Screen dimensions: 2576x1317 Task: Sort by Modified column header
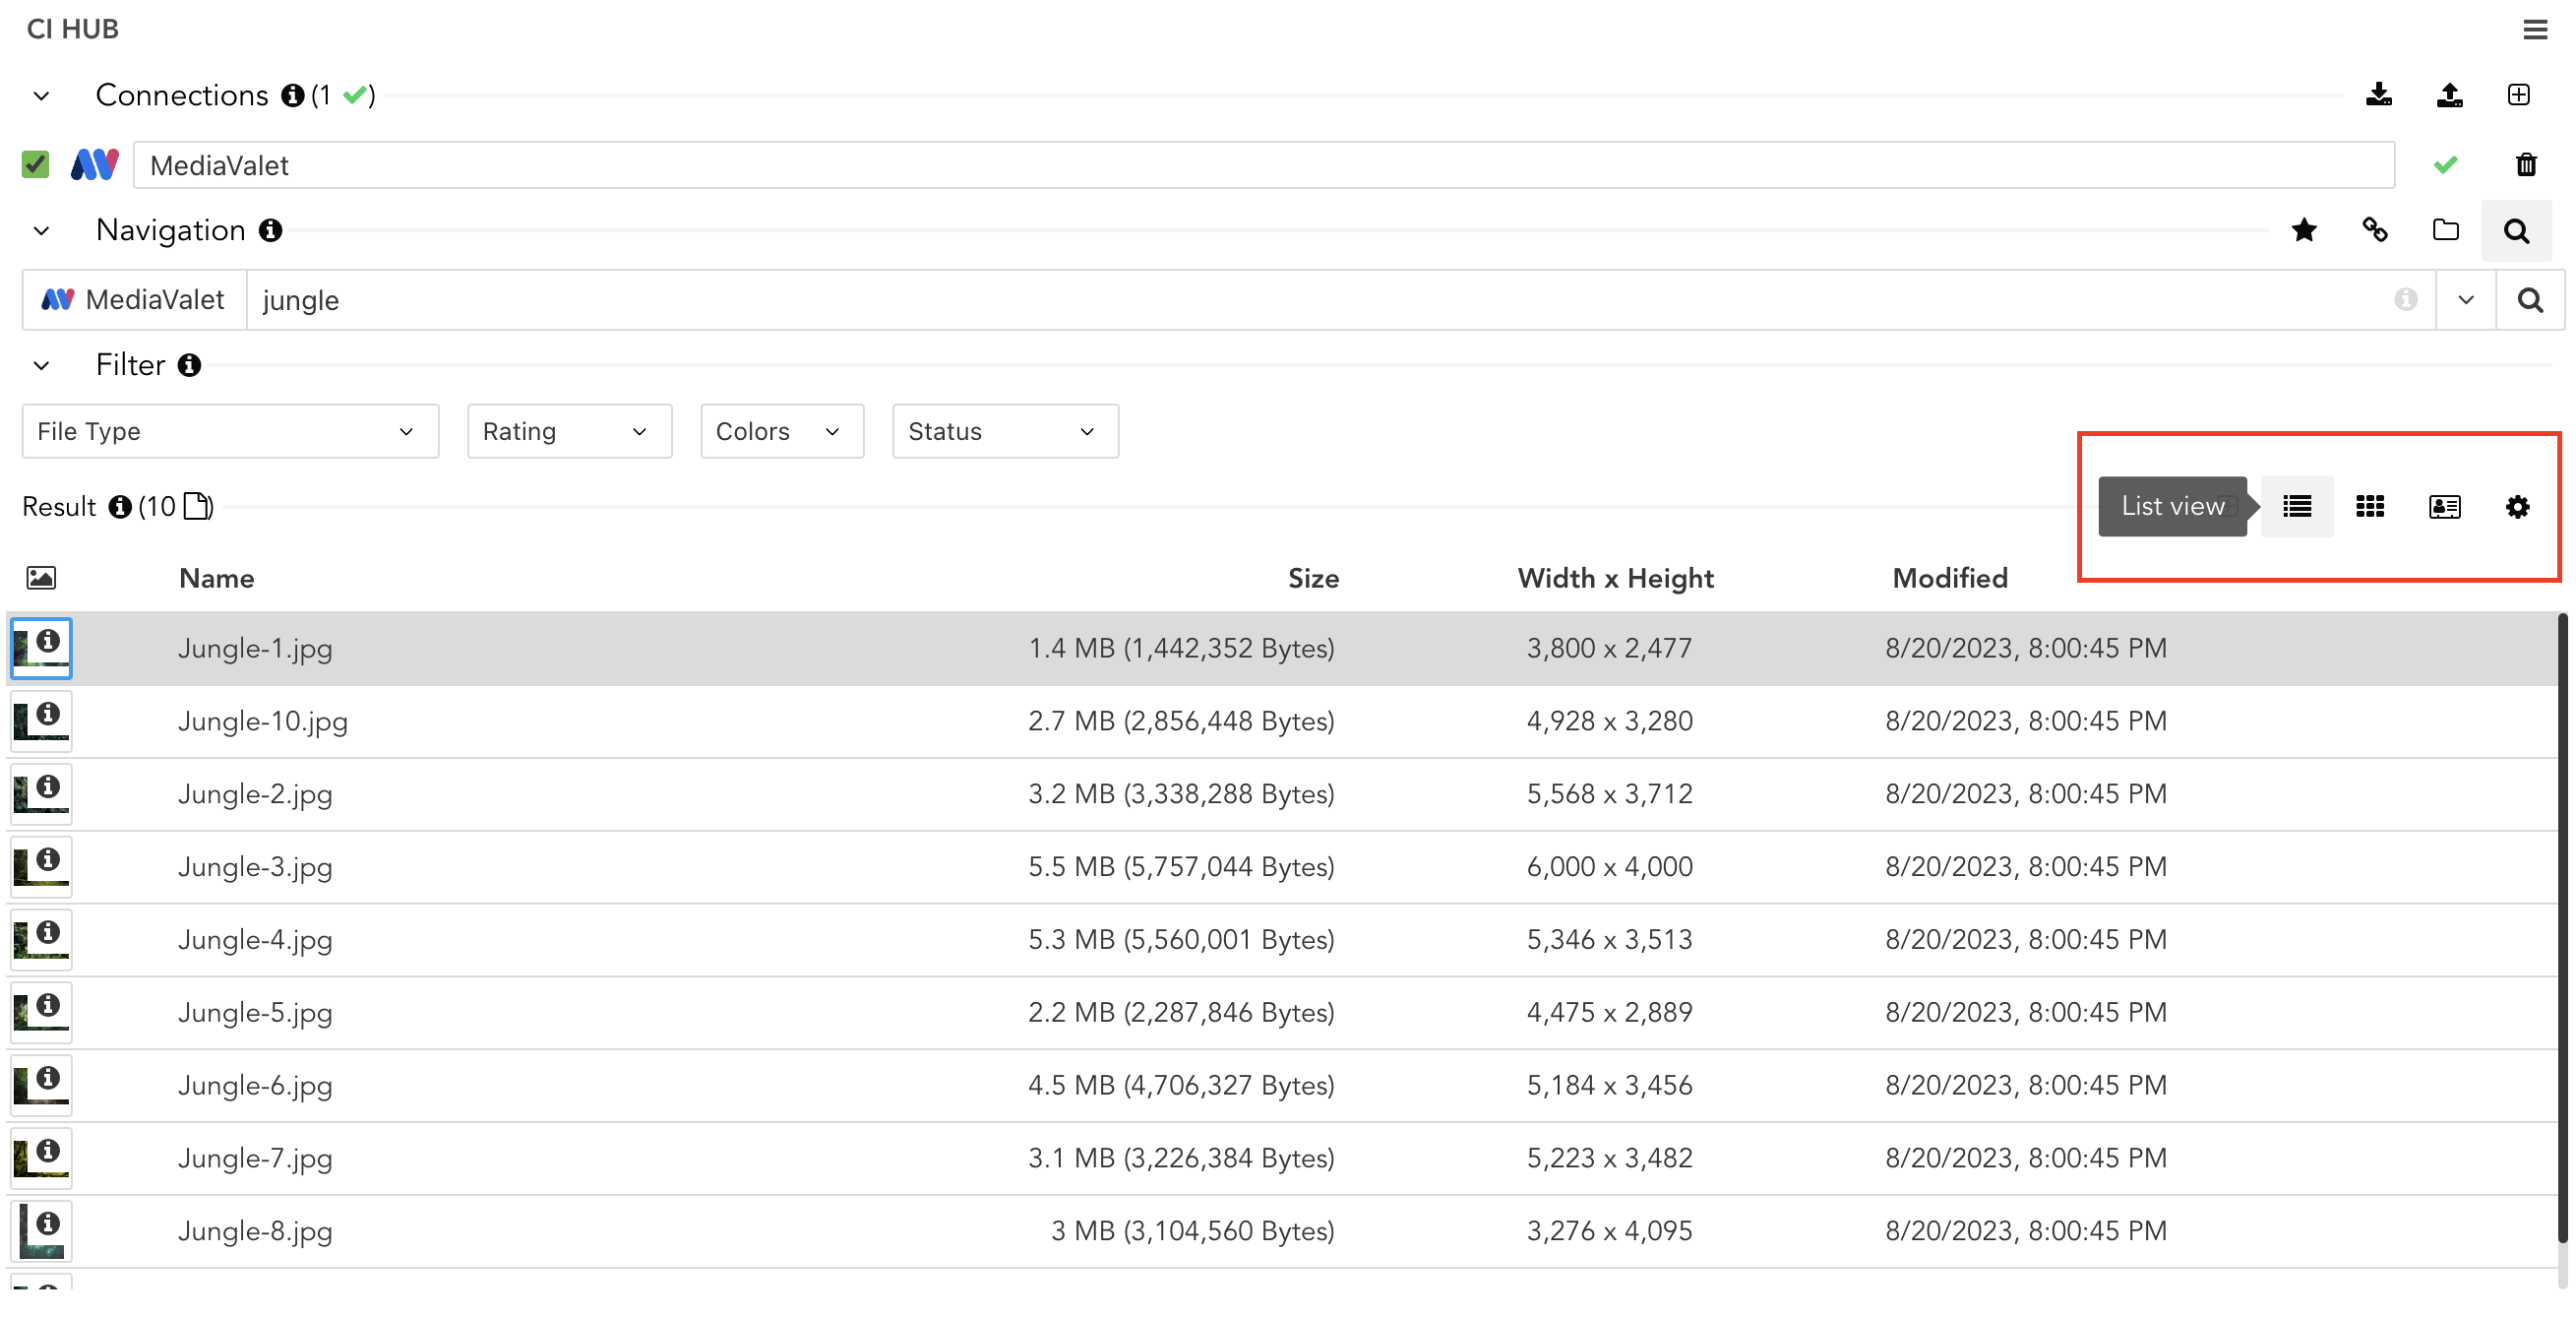pyautogui.click(x=1950, y=578)
